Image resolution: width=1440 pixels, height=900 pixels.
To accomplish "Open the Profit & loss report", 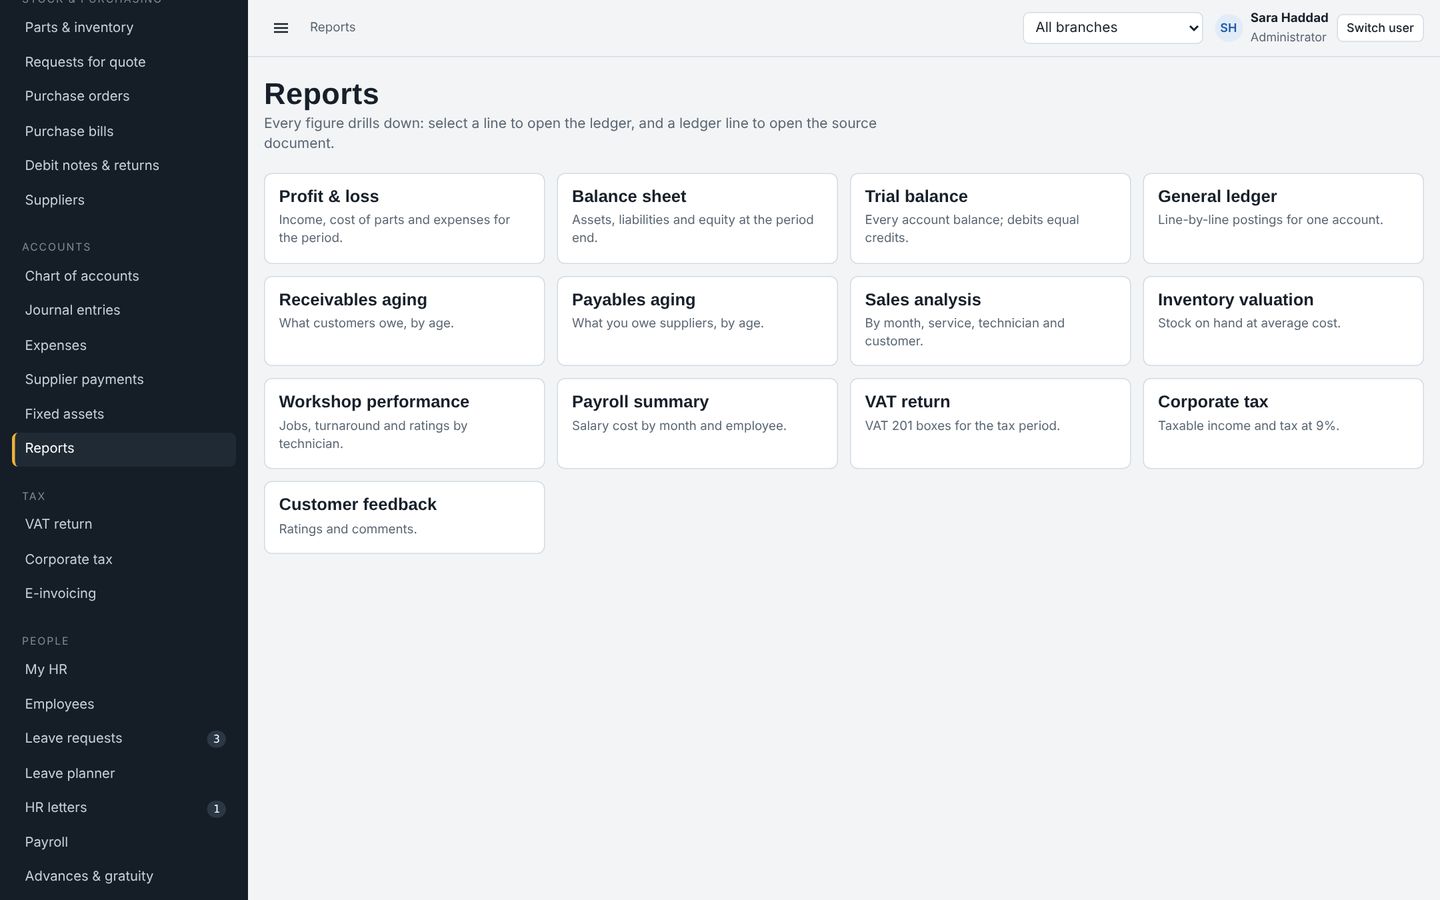I will click(x=404, y=218).
